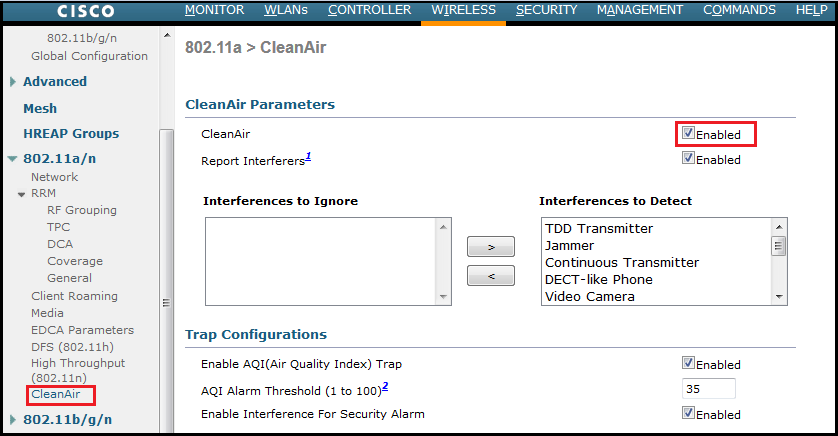Collapse the 802.11a/n tree section
The height and width of the screenshot is (436, 838).
pos(13,159)
